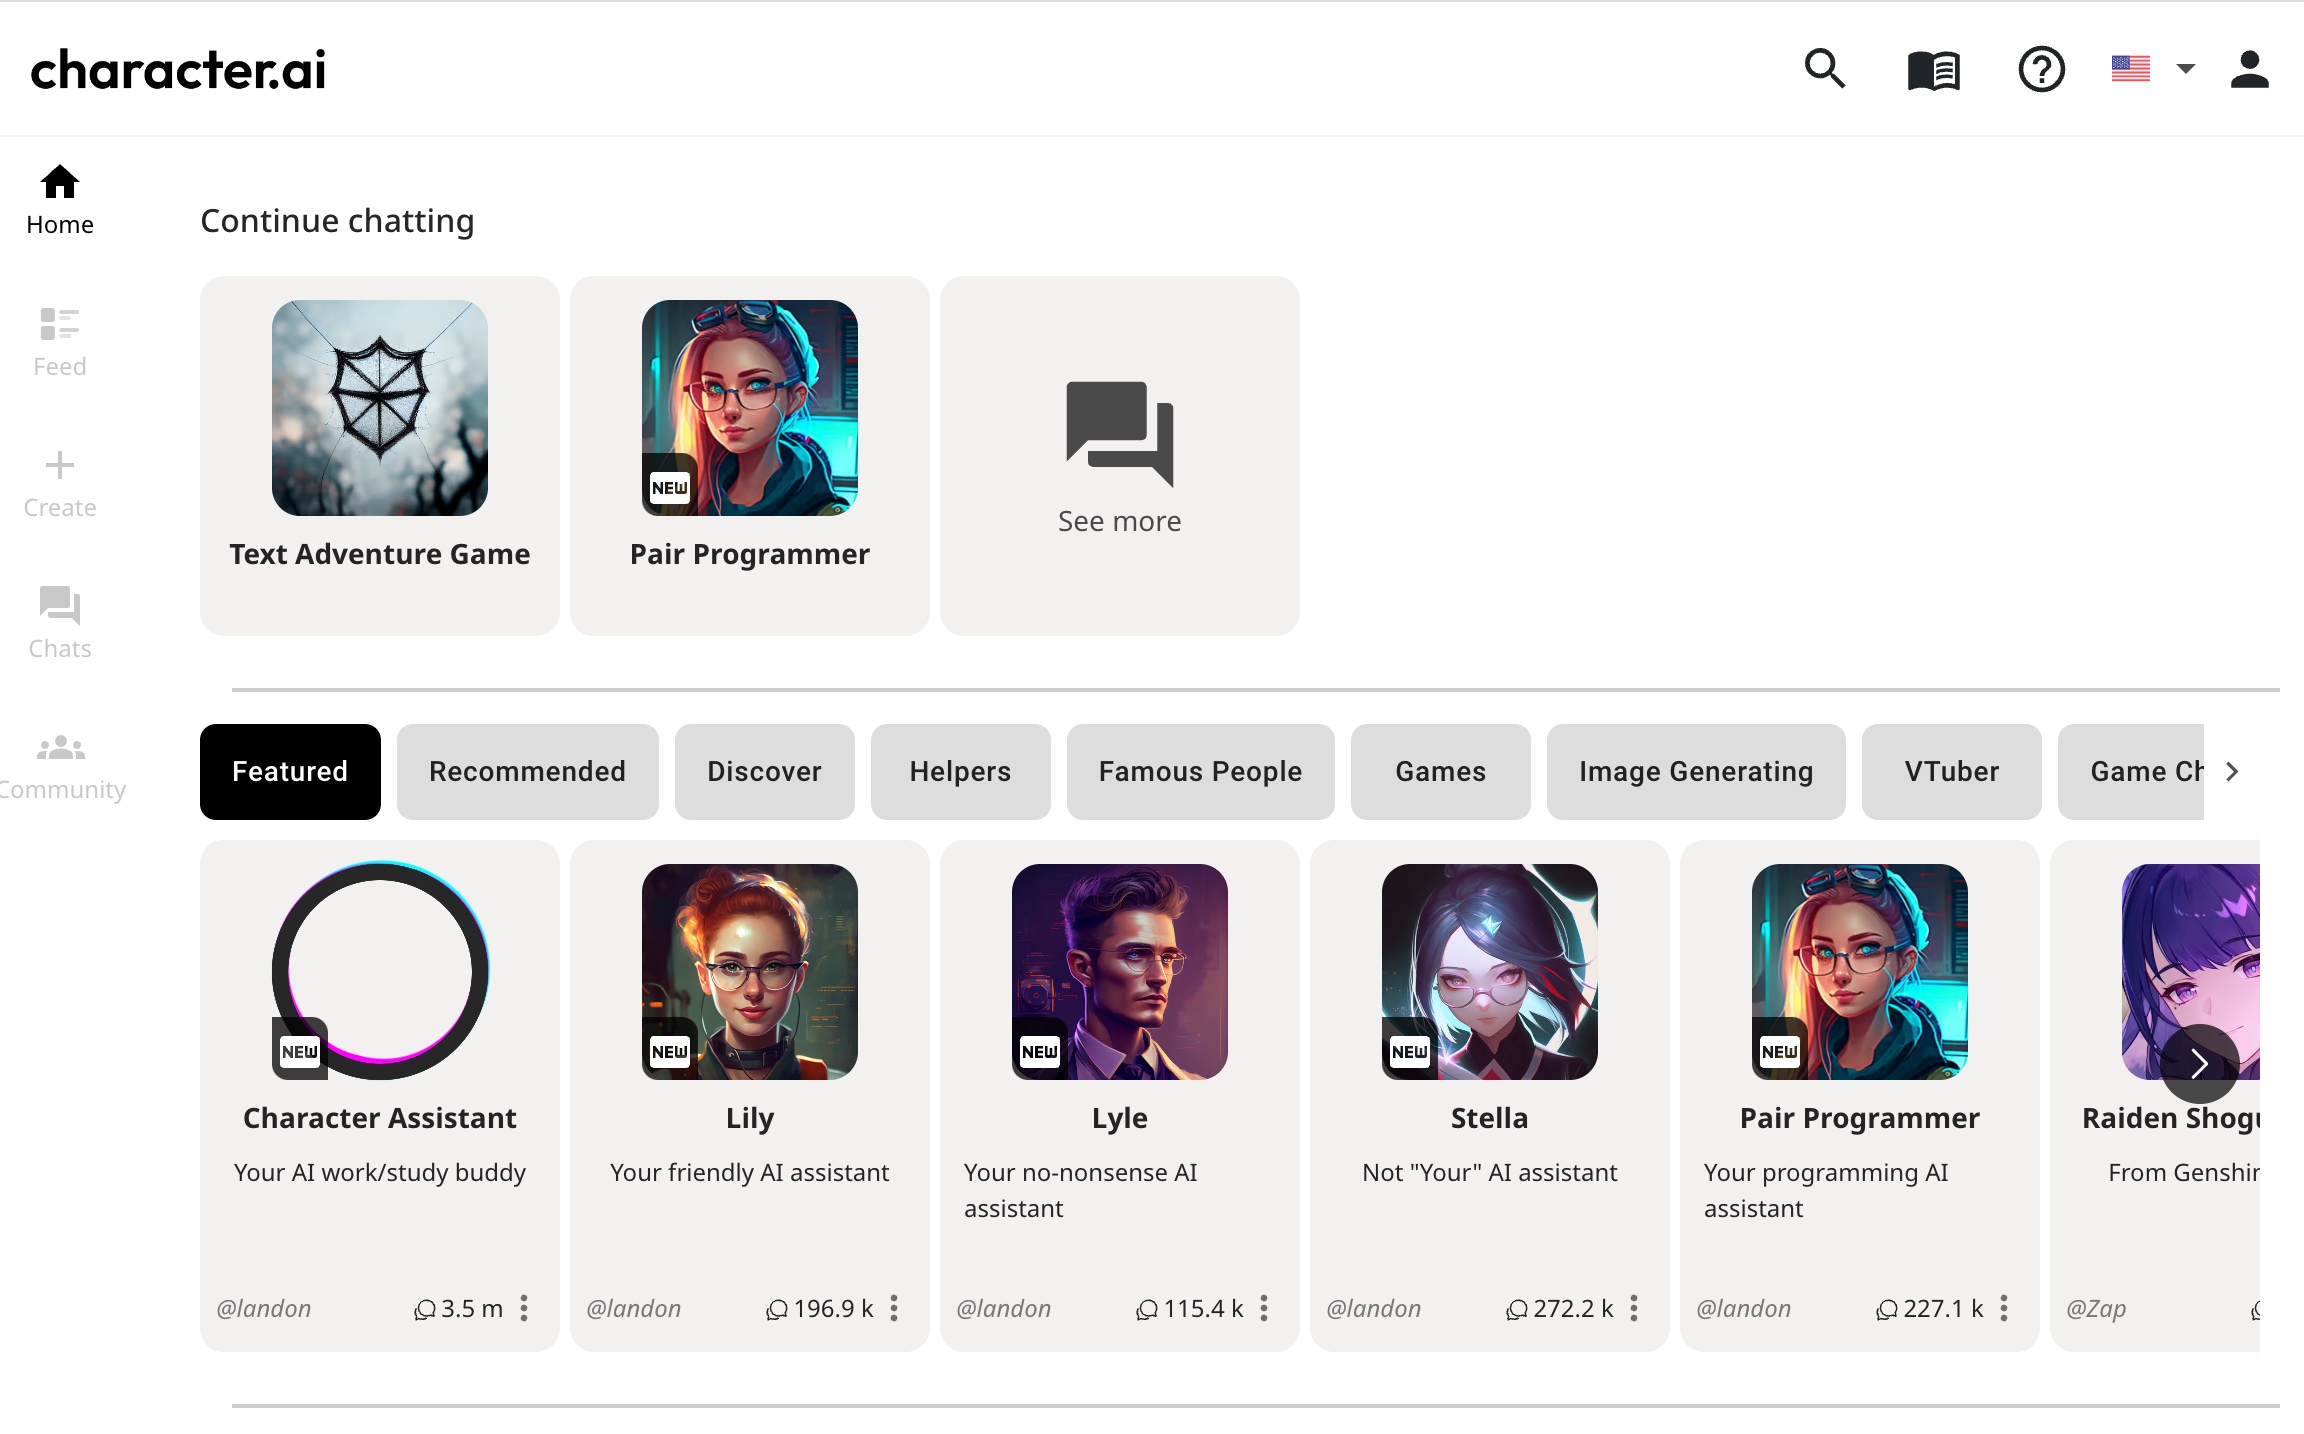Click the See more chats card
2304x1434 pixels.
1120,455
